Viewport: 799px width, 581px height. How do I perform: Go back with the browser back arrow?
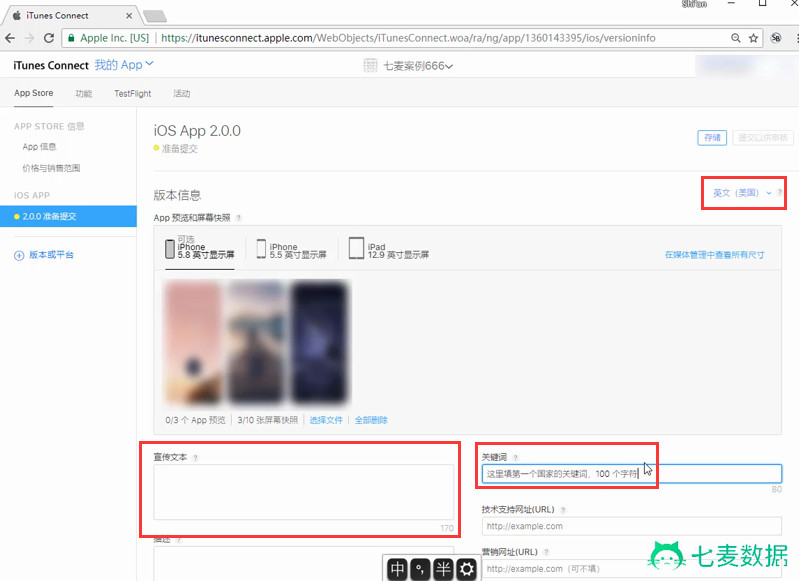pyautogui.click(x=10, y=38)
